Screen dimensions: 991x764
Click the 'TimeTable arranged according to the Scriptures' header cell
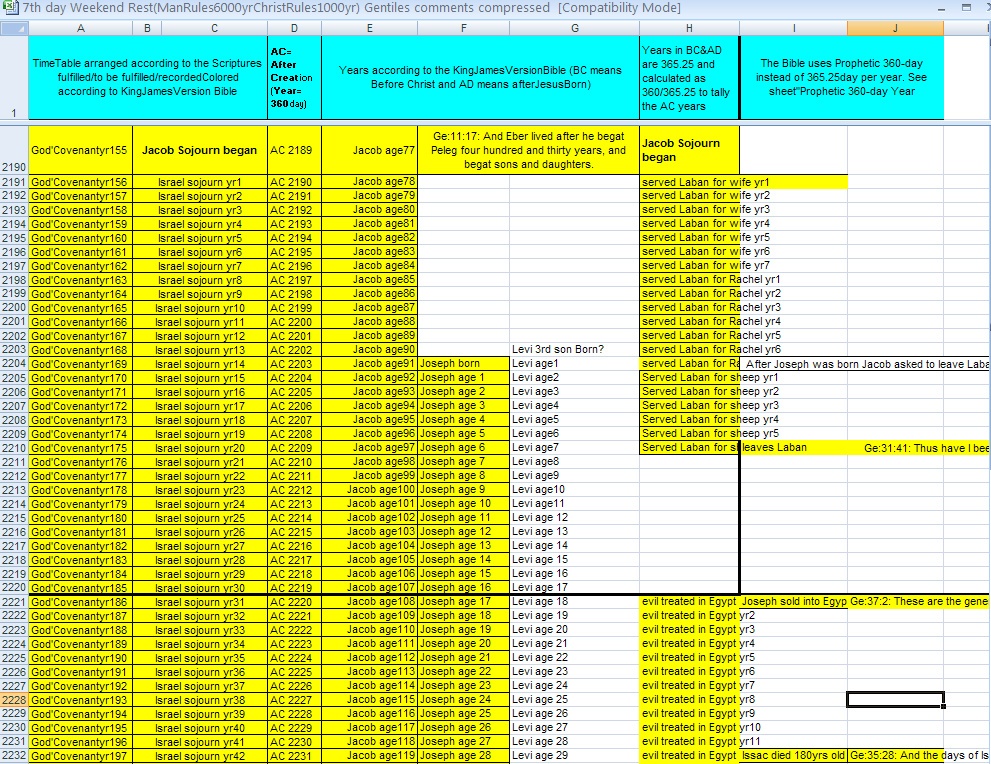point(148,78)
